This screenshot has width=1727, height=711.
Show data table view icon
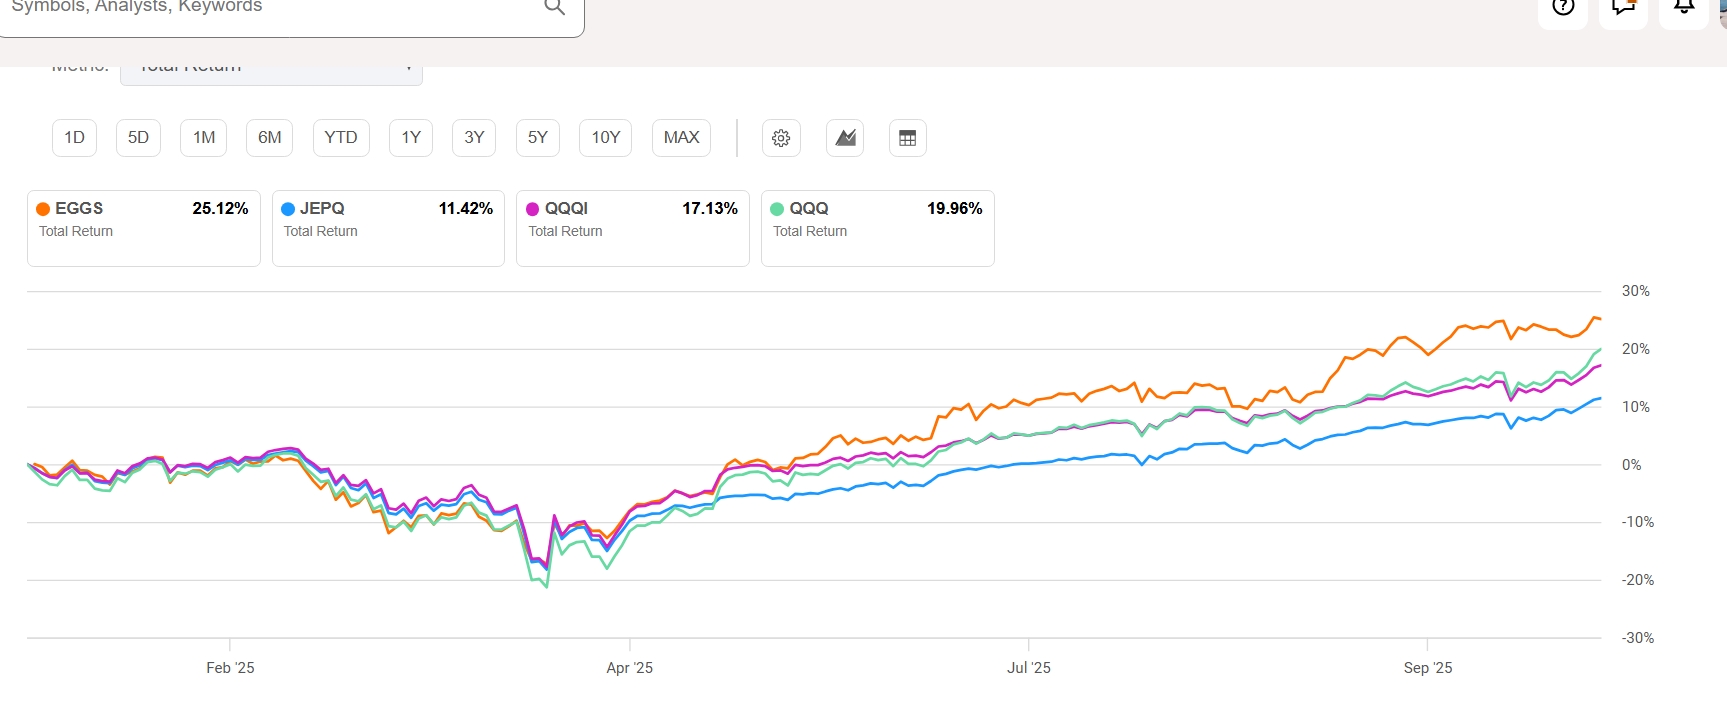(907, 138)
